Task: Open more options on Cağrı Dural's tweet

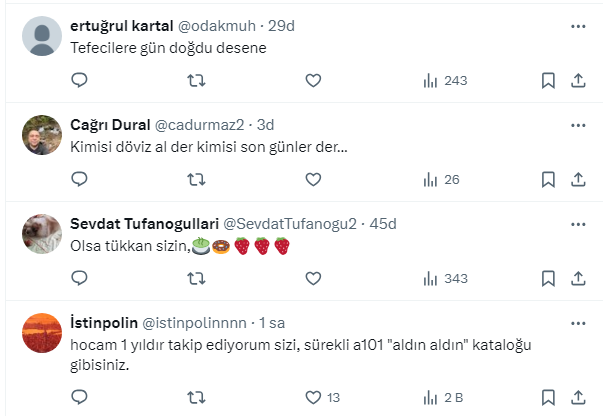Action: tap(578, 125)
